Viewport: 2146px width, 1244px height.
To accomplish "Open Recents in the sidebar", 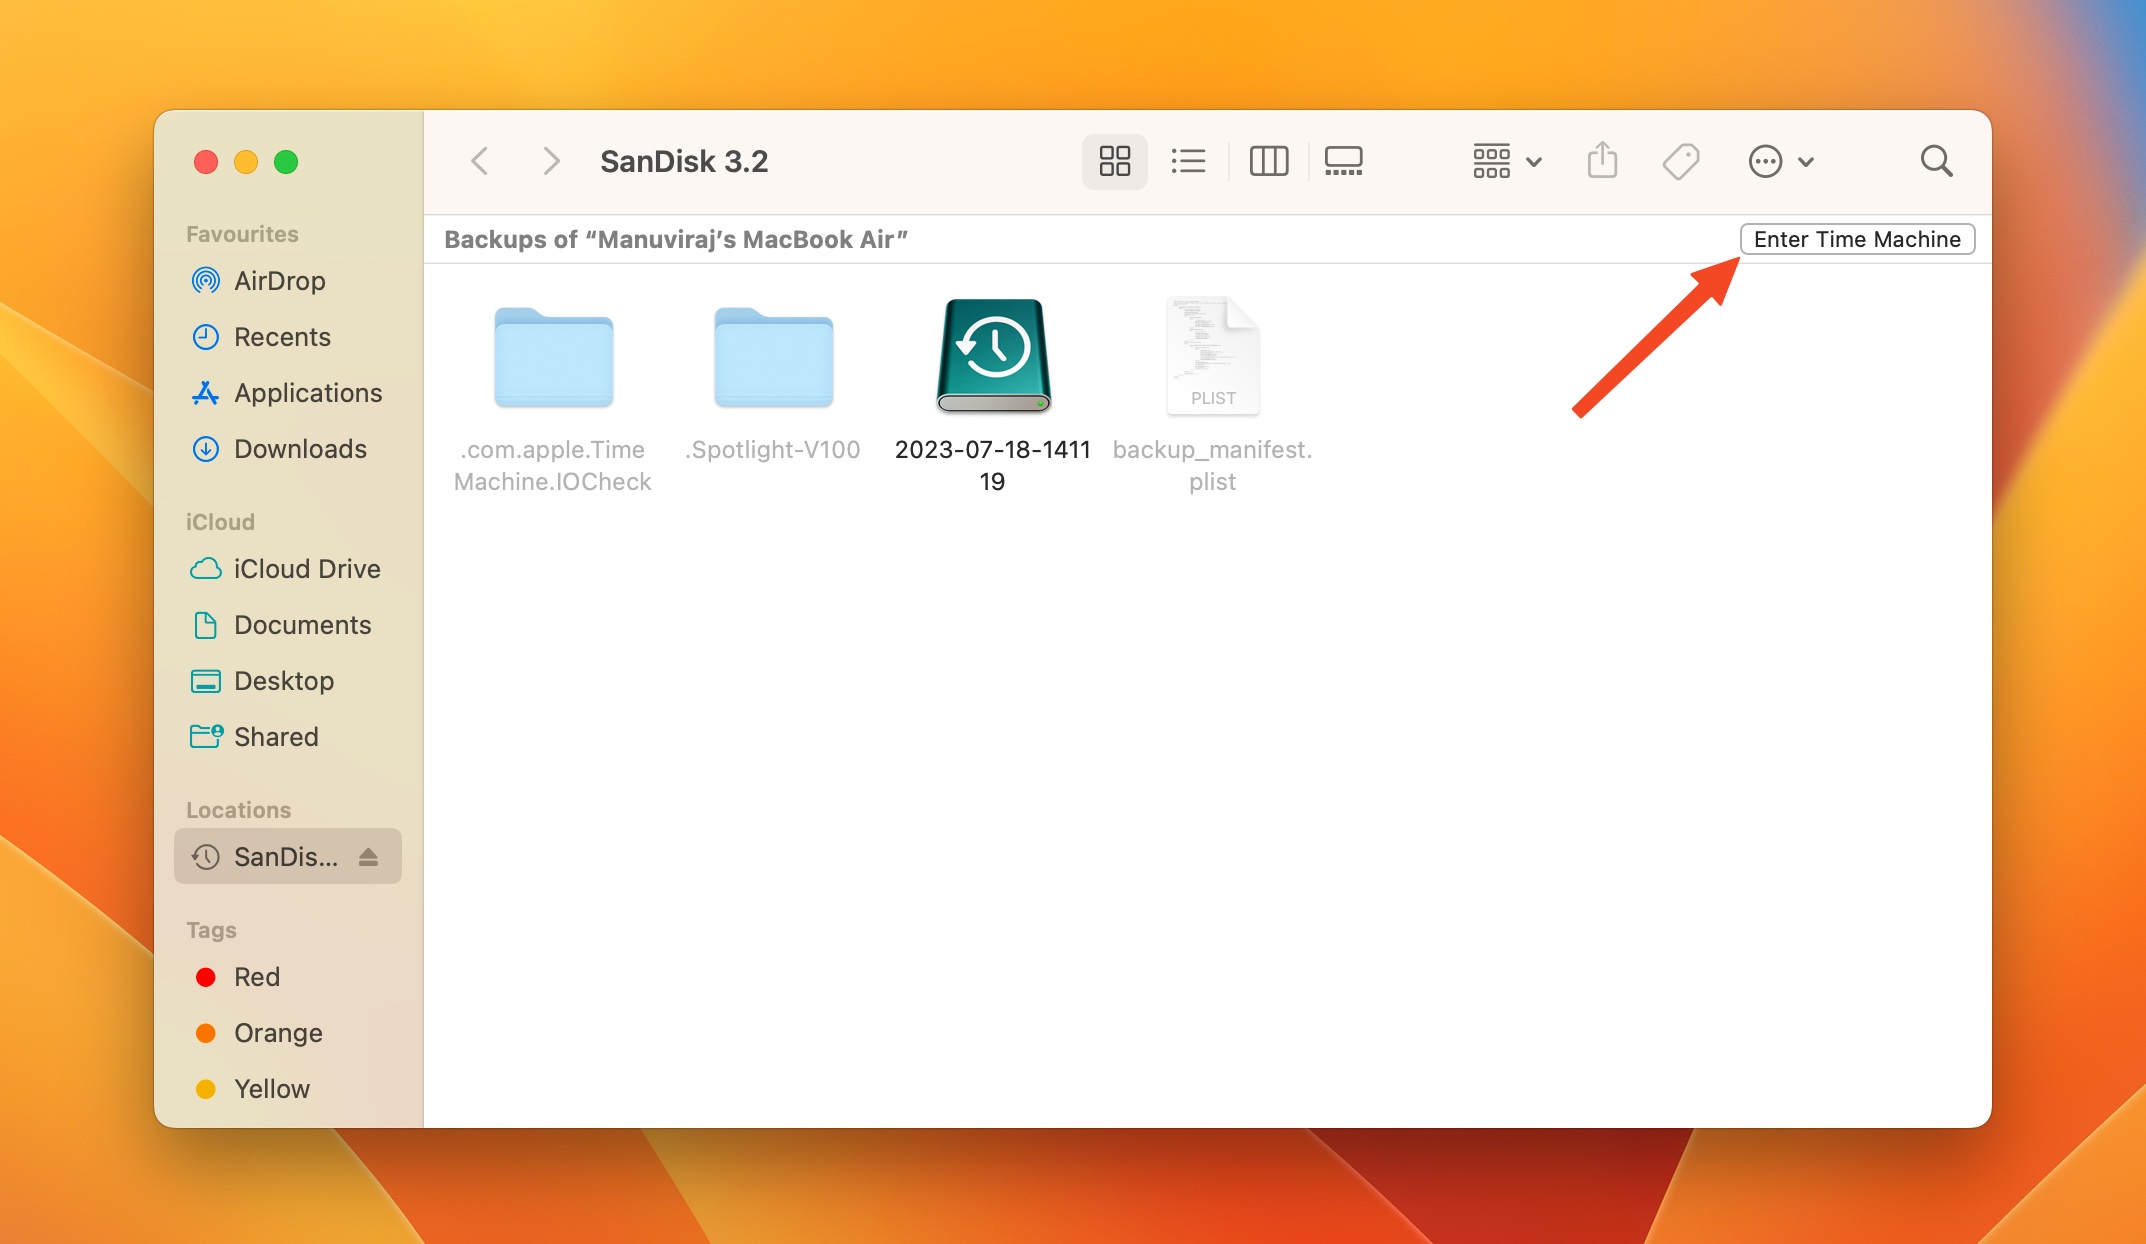I will [x=288, y=337].
